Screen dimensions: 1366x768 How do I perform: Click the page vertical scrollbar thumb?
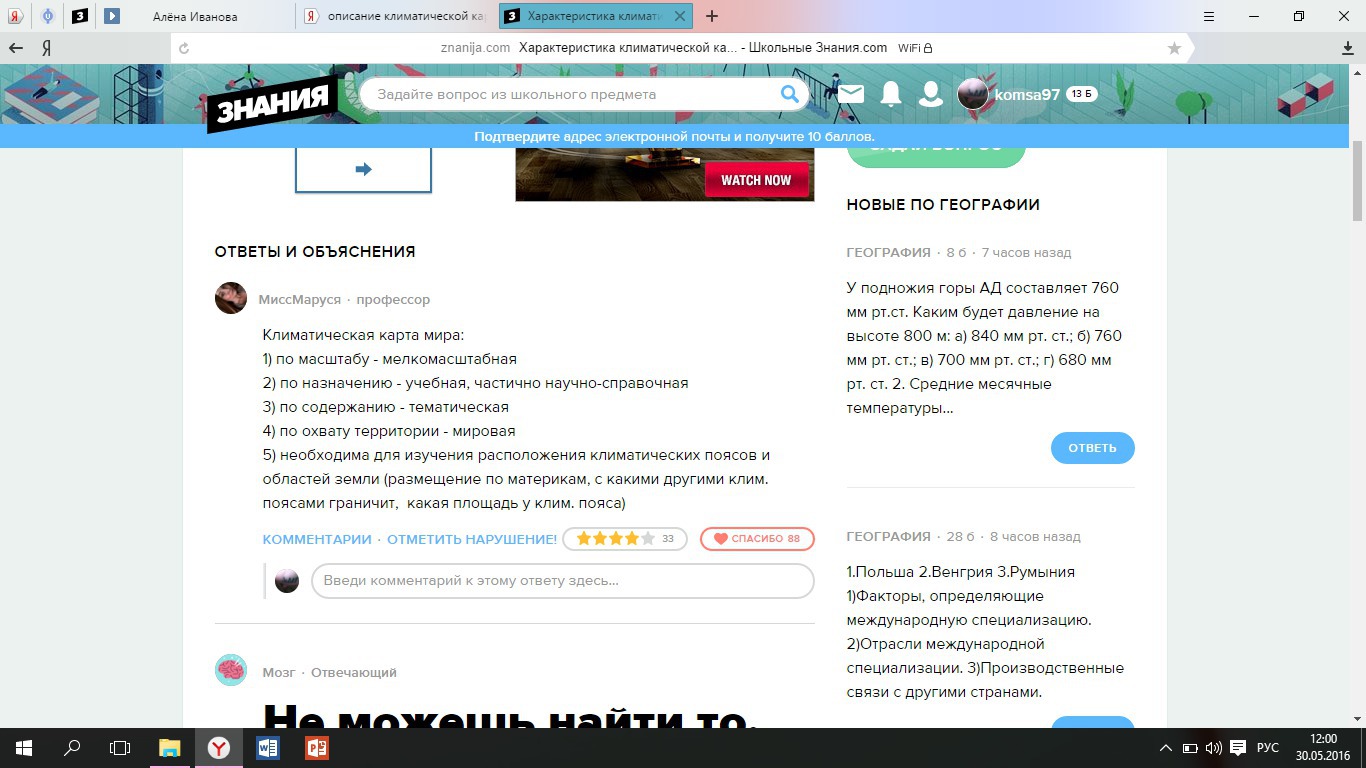1358,180
